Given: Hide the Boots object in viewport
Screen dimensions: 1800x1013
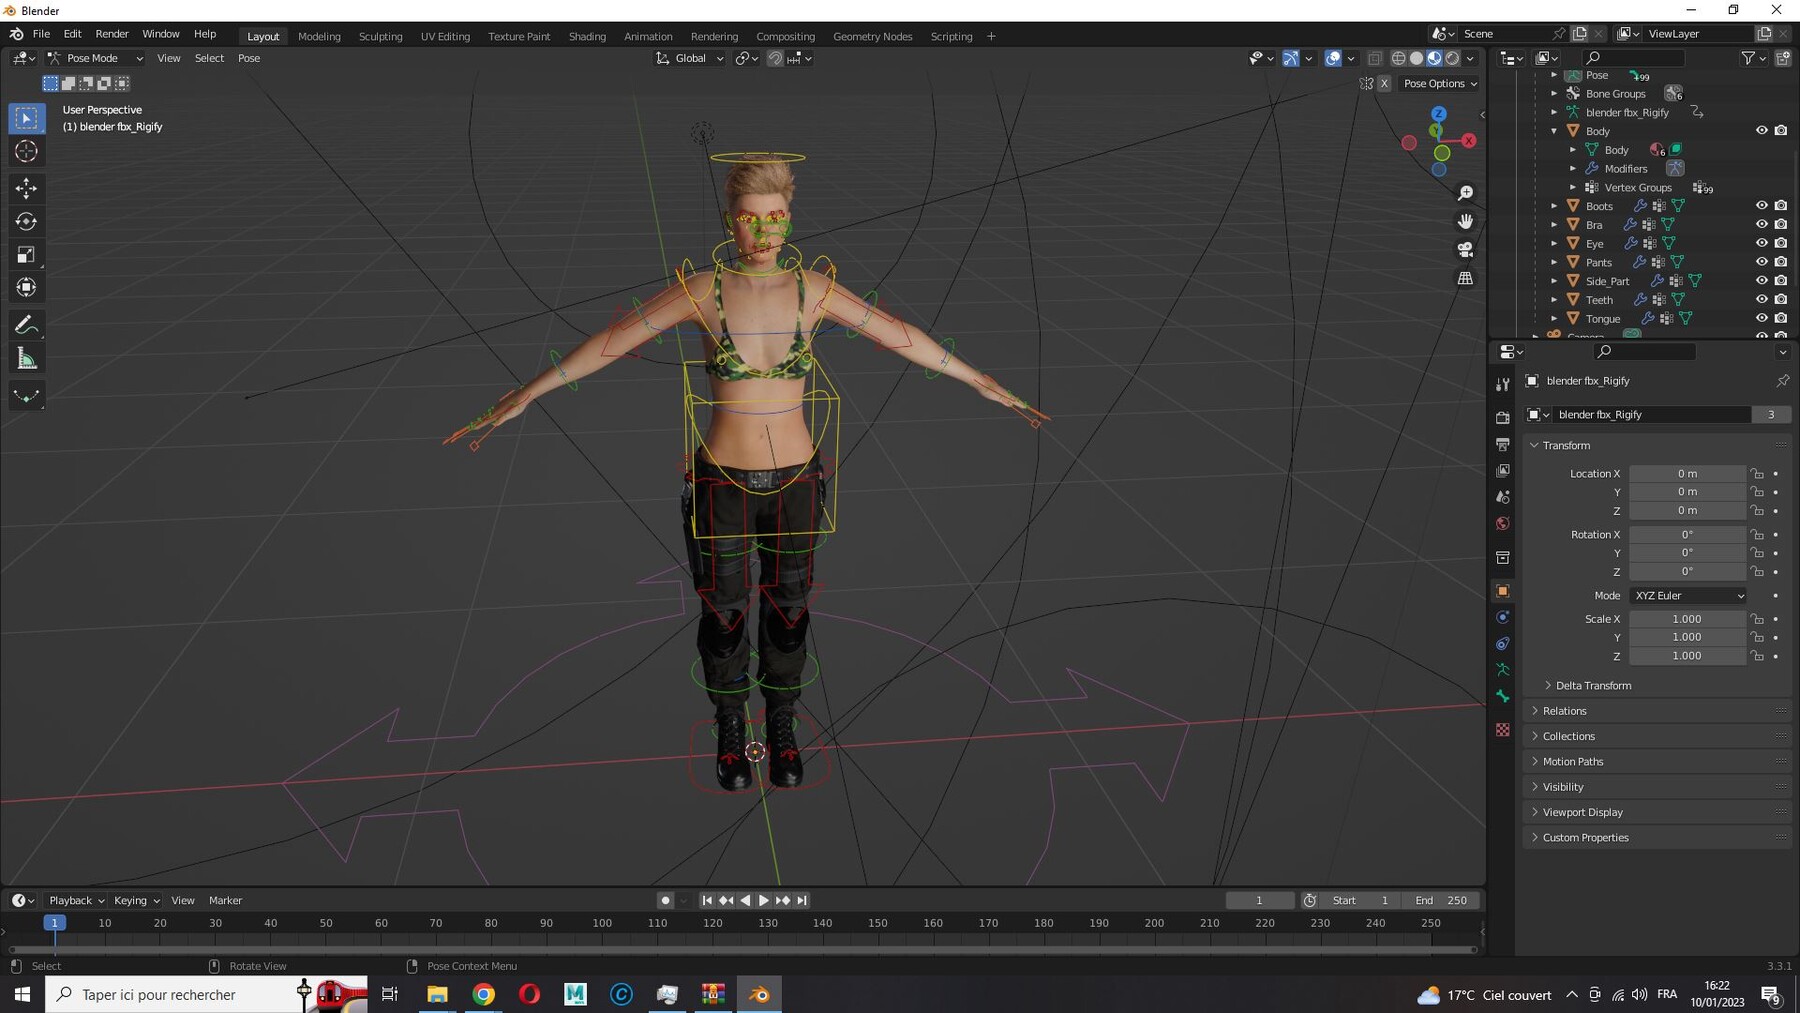Looking at the screenshot, I should pos(1761,206).
